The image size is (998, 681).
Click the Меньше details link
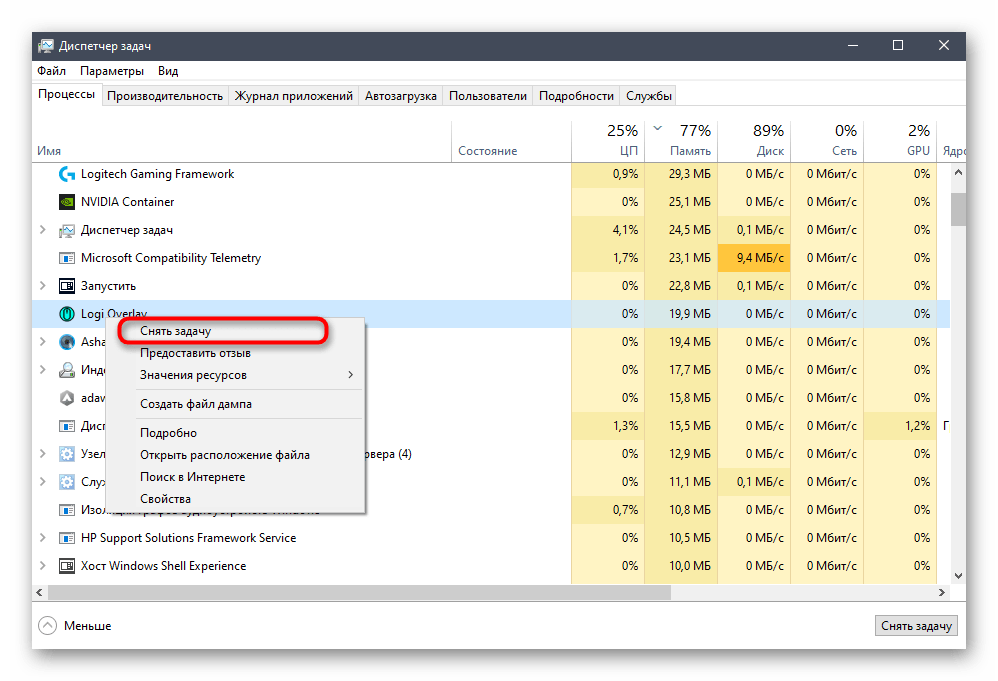[x=87, y=626]
